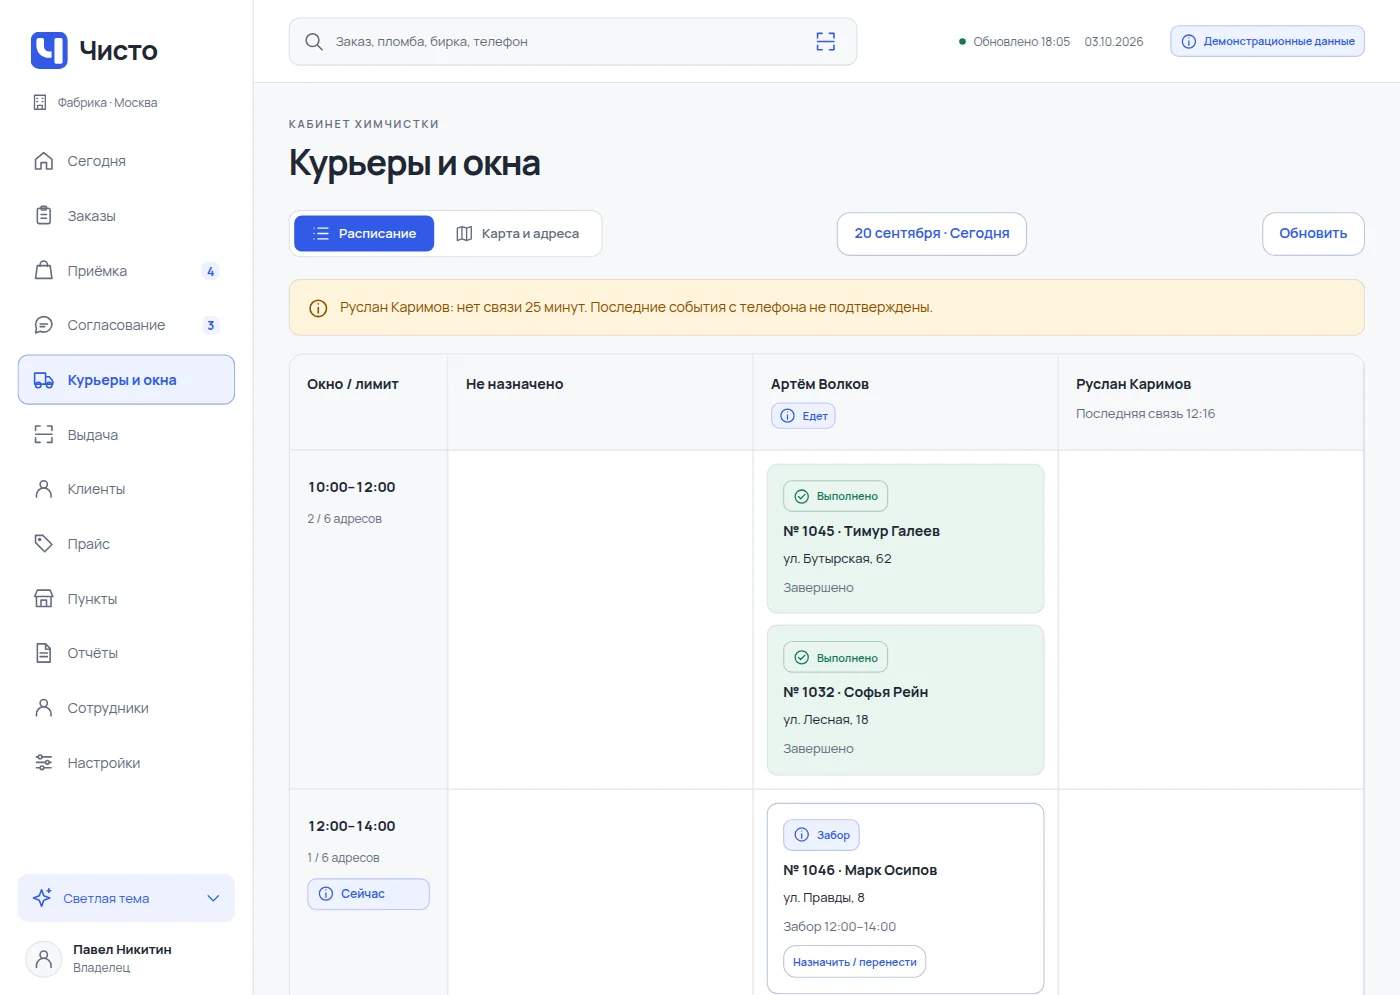Screen dimensions: 1400x995
Task: Open the date picker 20 сентября · Сегодня
Action: 932,234
